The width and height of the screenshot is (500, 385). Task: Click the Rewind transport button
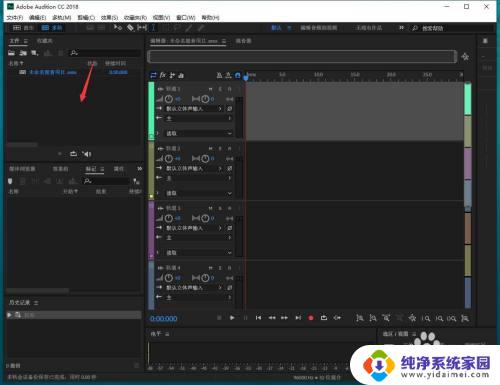(272, 318)
